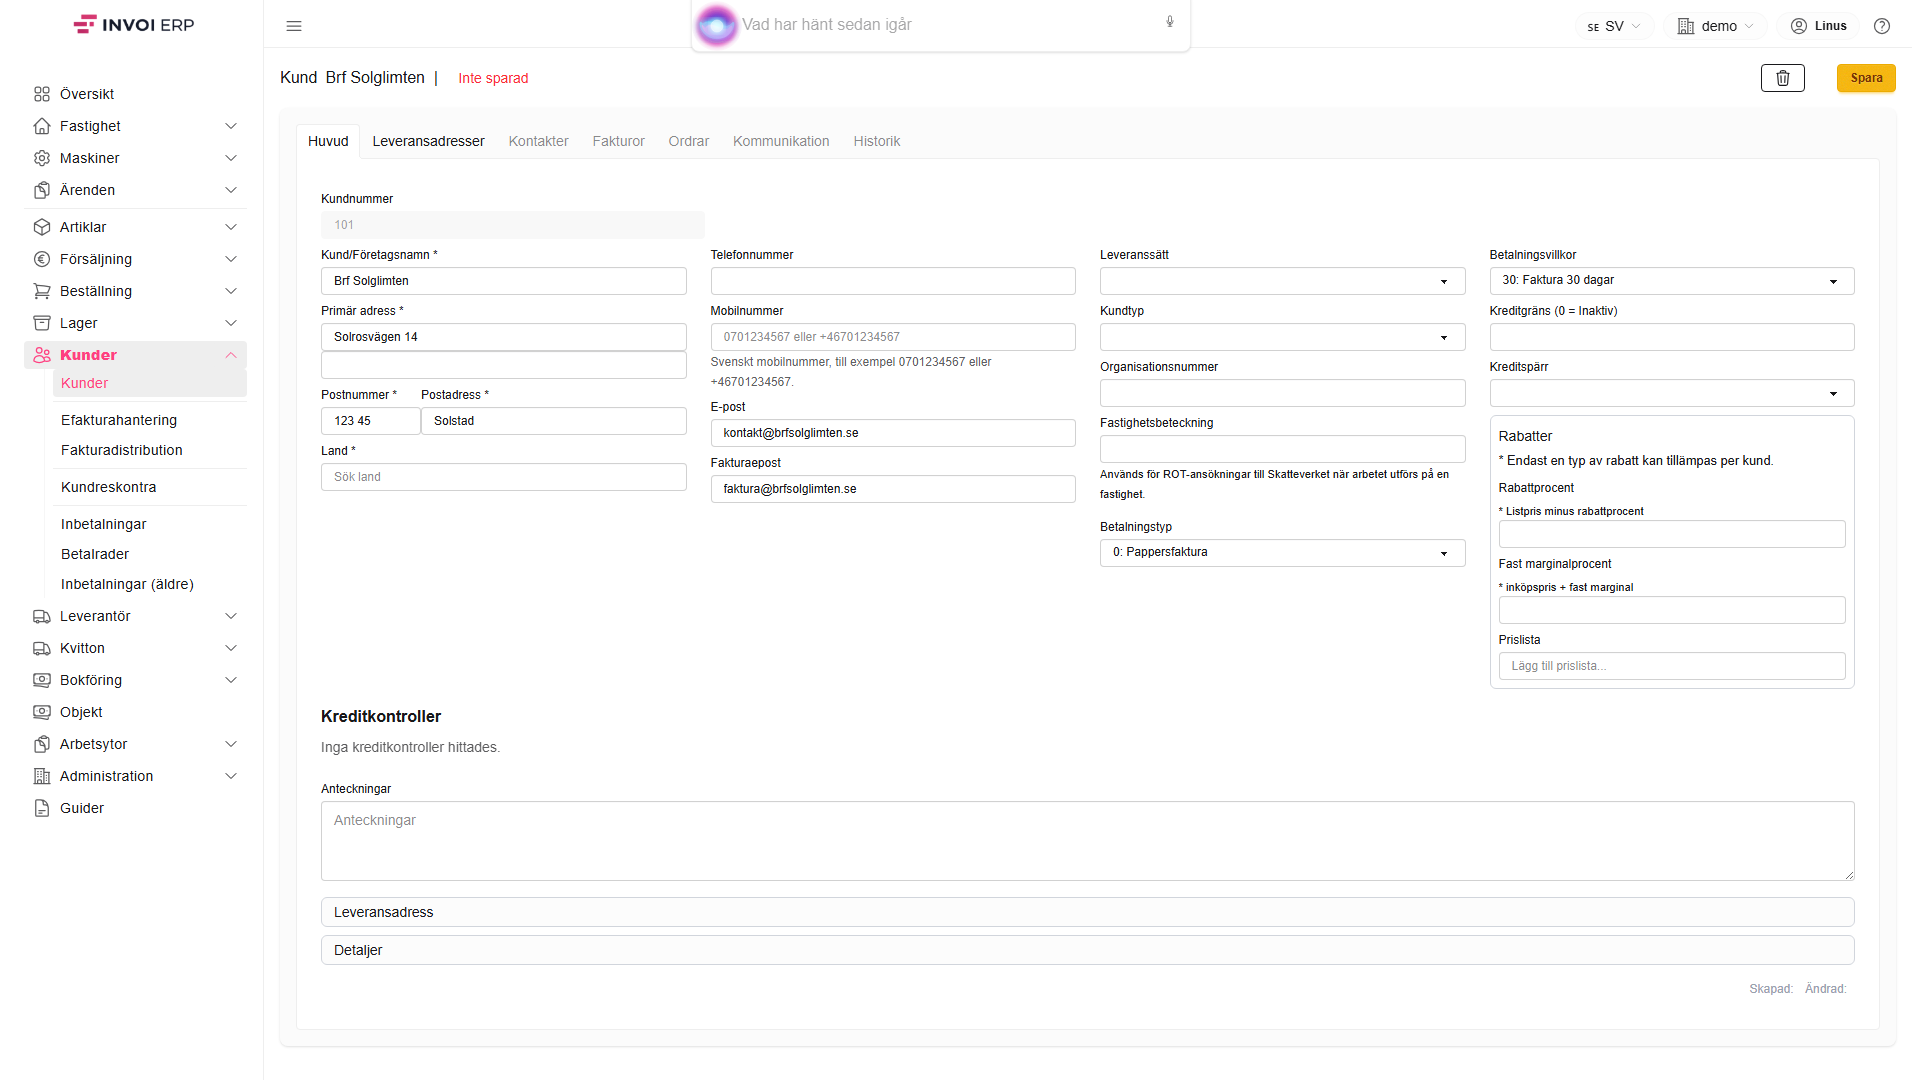
Task: Click the Bokföring money icon
Action: [42, 680]
